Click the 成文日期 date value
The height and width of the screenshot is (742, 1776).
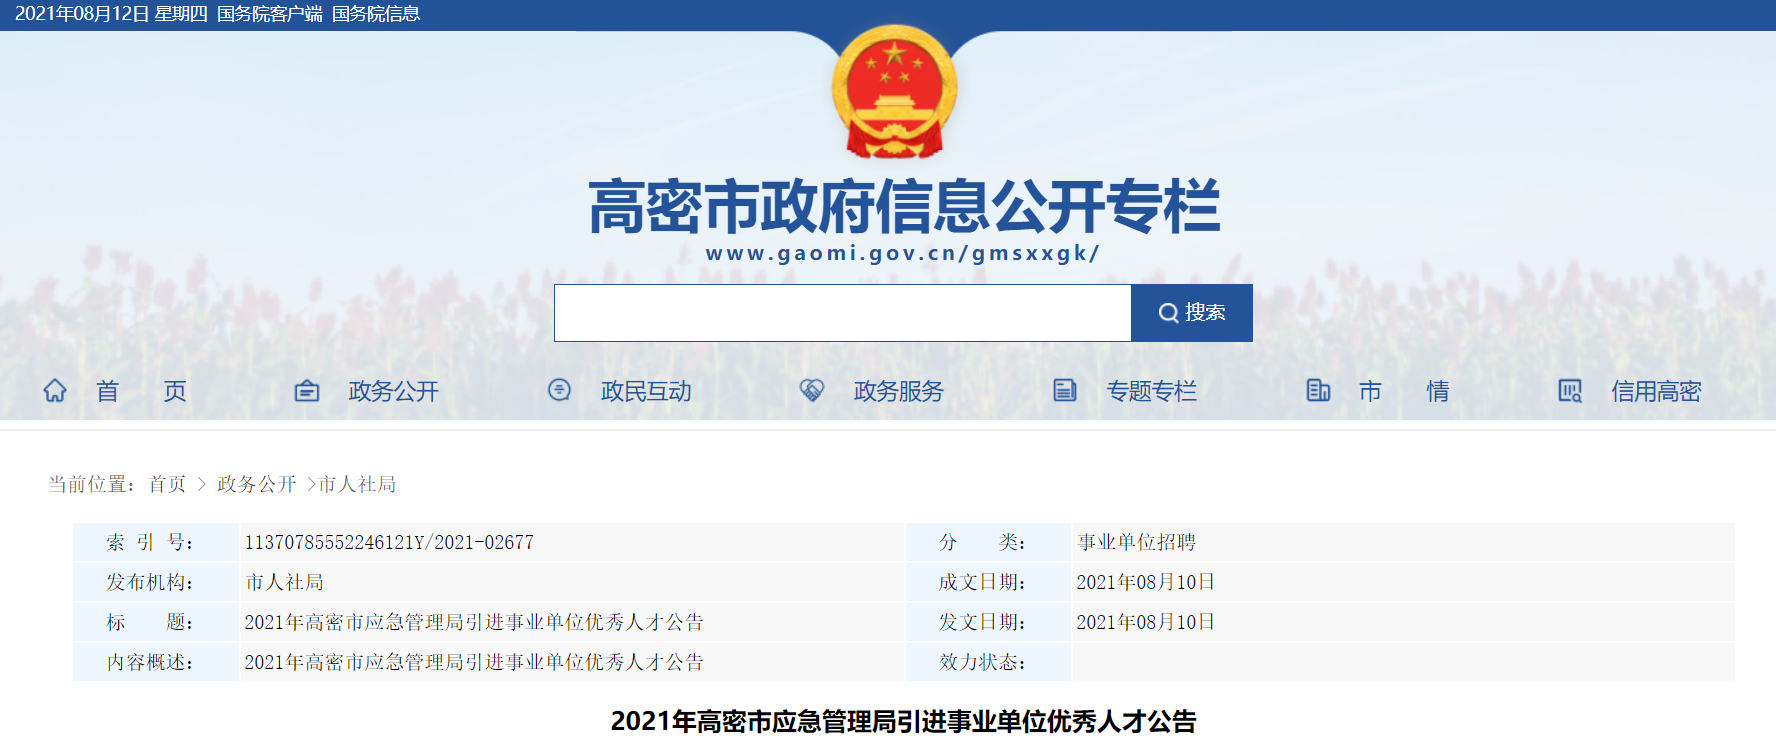pyautogui.click(x=1146, y=582)
